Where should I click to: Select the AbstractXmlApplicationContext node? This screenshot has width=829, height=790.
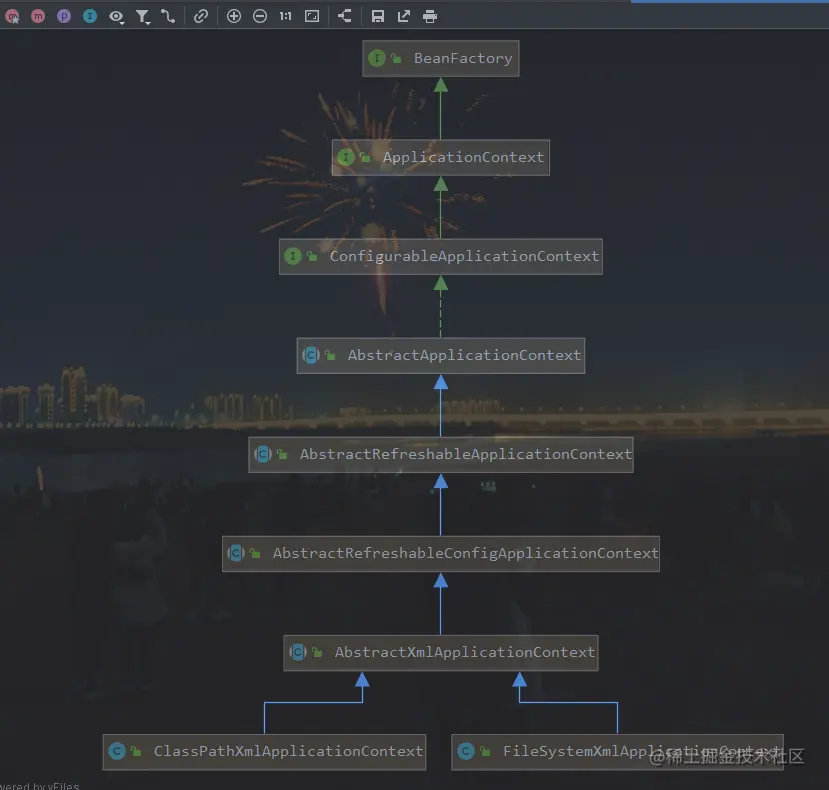coord(441,653)
